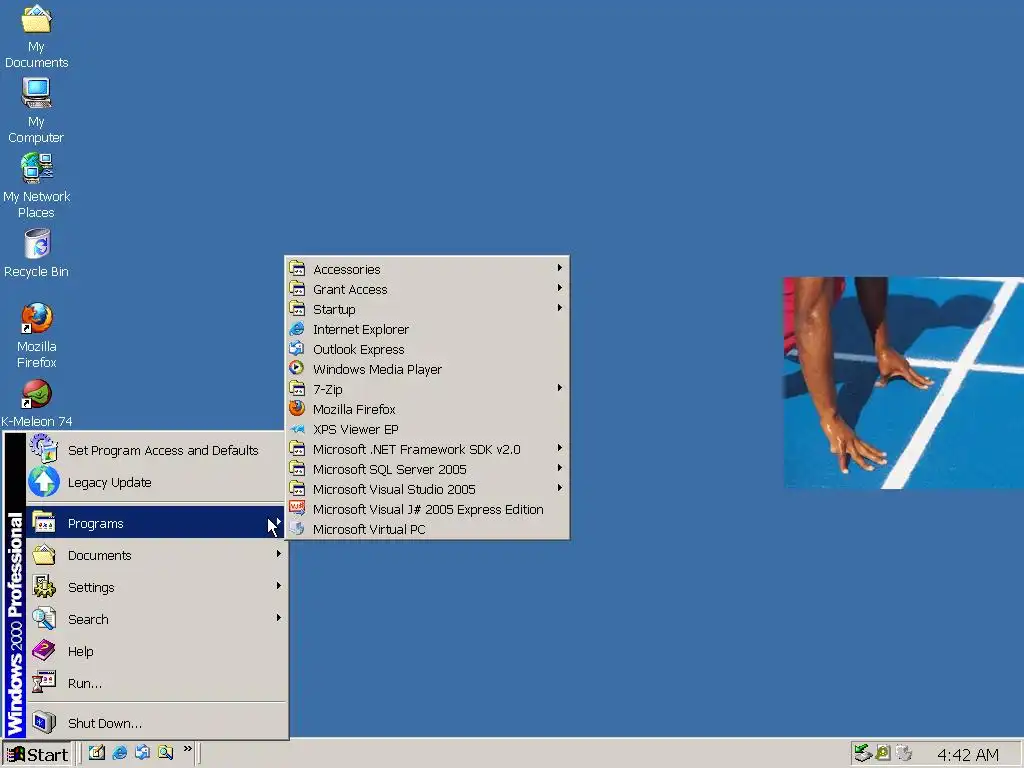
Task: Click Show Desktop in Quick Launch bar
Action: (x=97, y=753)
